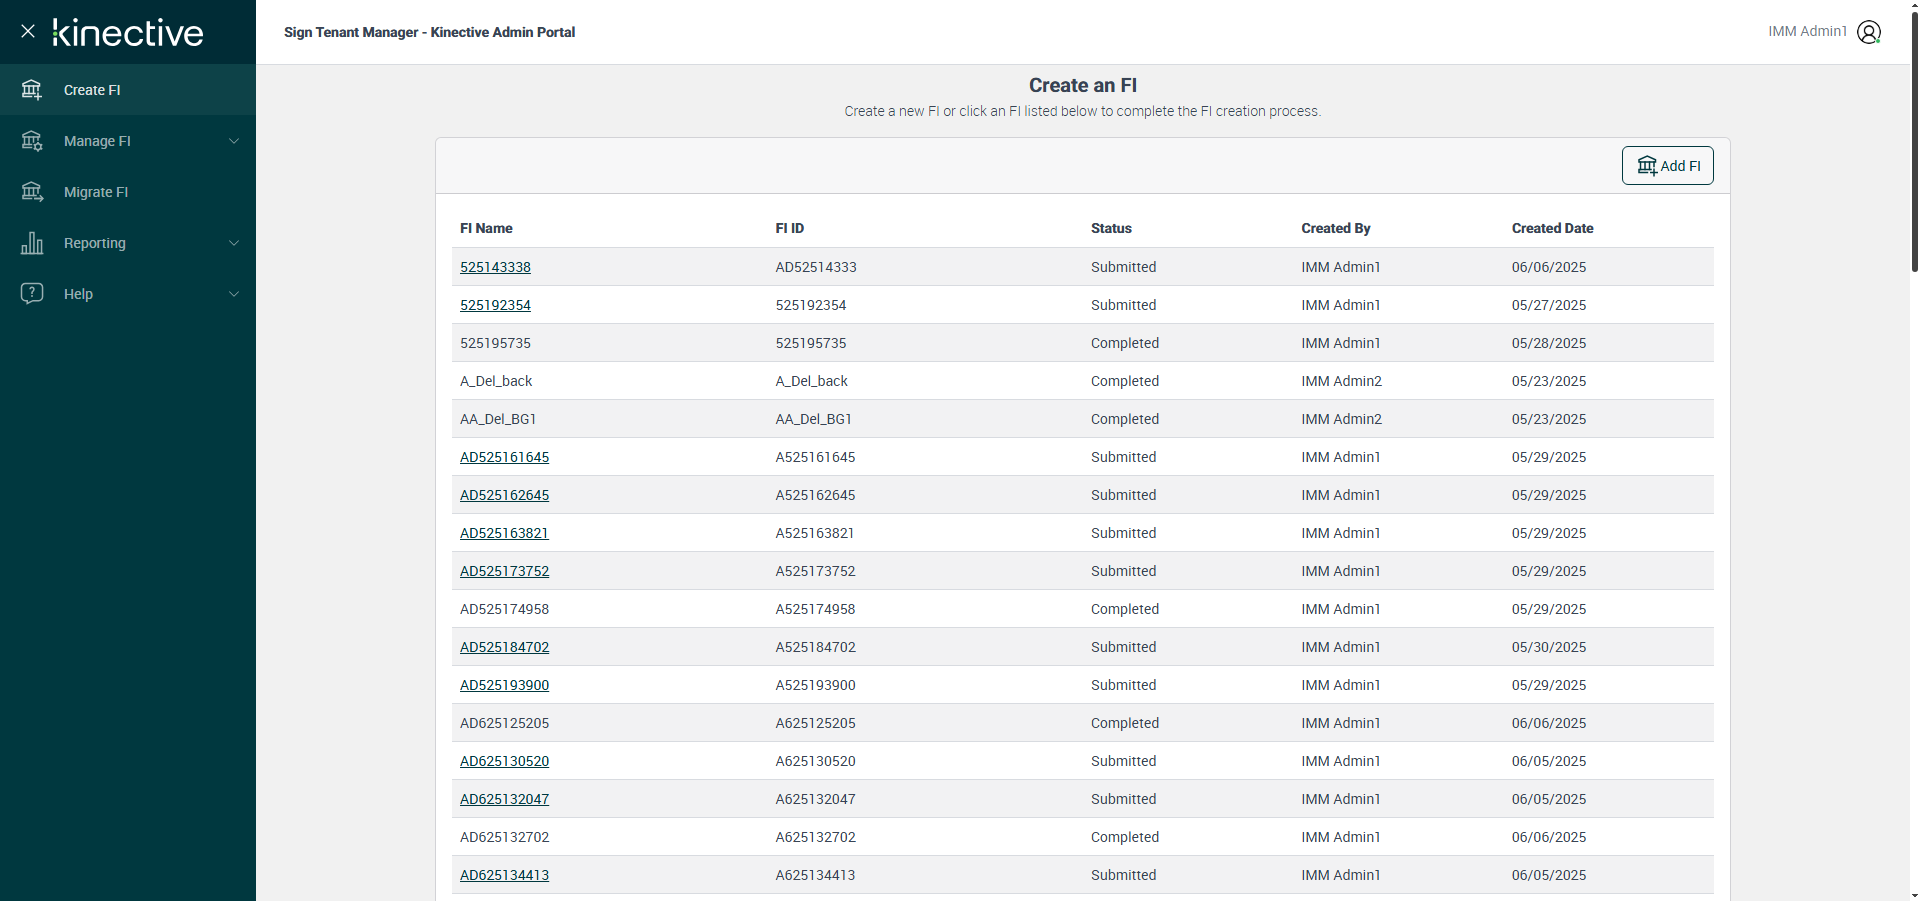Open the AD625134413 FI link
This screenshot has width=1920, height=901.
click(x=504, y=875)
